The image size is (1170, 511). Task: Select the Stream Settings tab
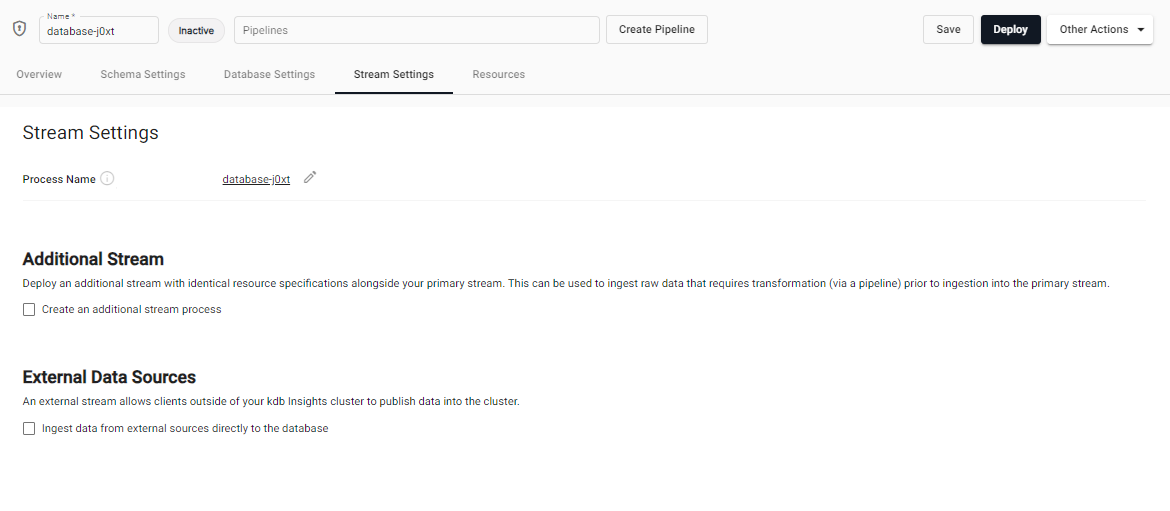point(394,75)
